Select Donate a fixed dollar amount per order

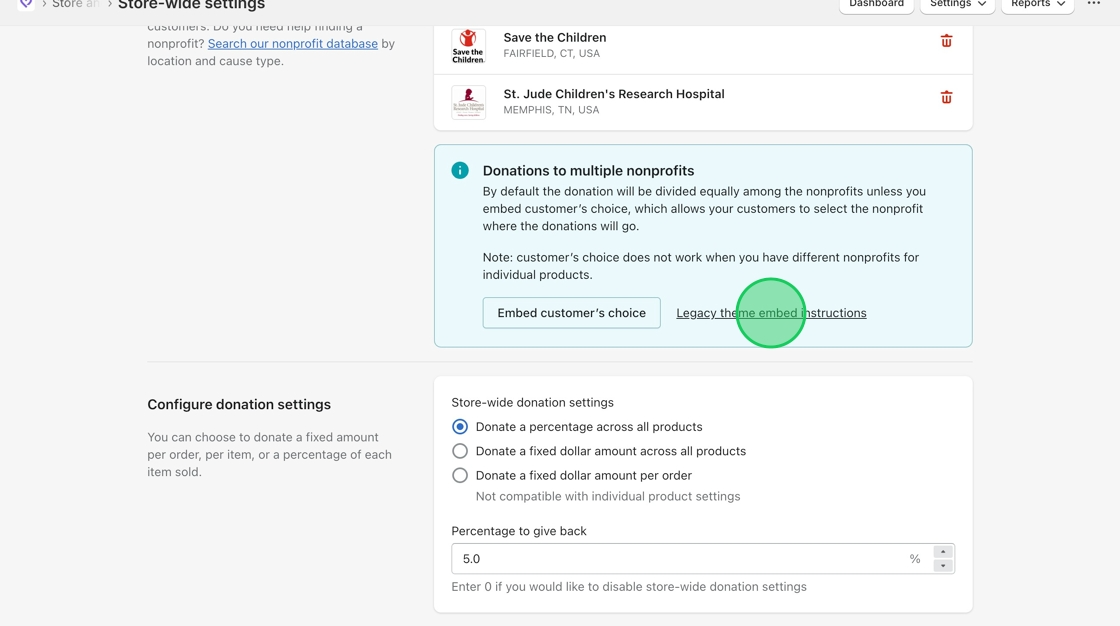pos(460,475)
